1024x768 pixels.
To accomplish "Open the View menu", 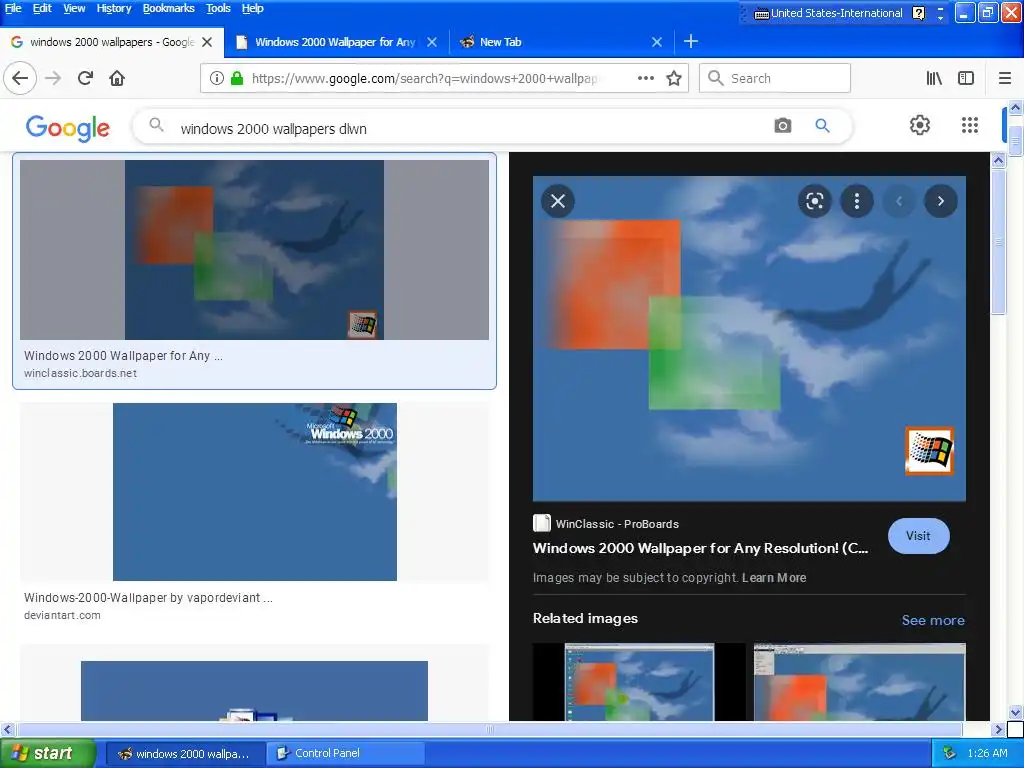I will (74, 8).
